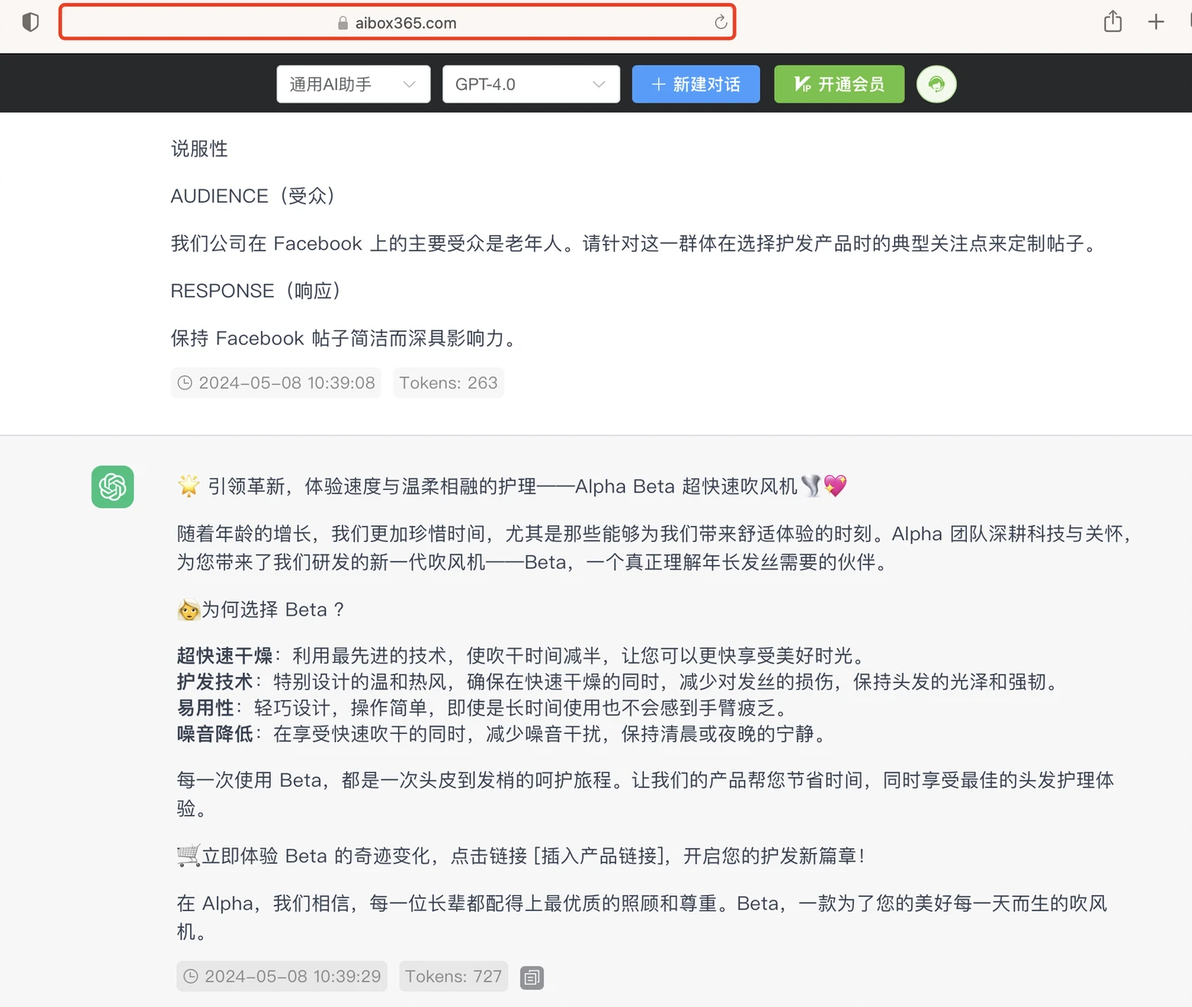Click the 2024-05-08 10:39:08 timestamp
Viewport: 1192px width, 1007px height.
pyautogui.click(x=277, y=383)
